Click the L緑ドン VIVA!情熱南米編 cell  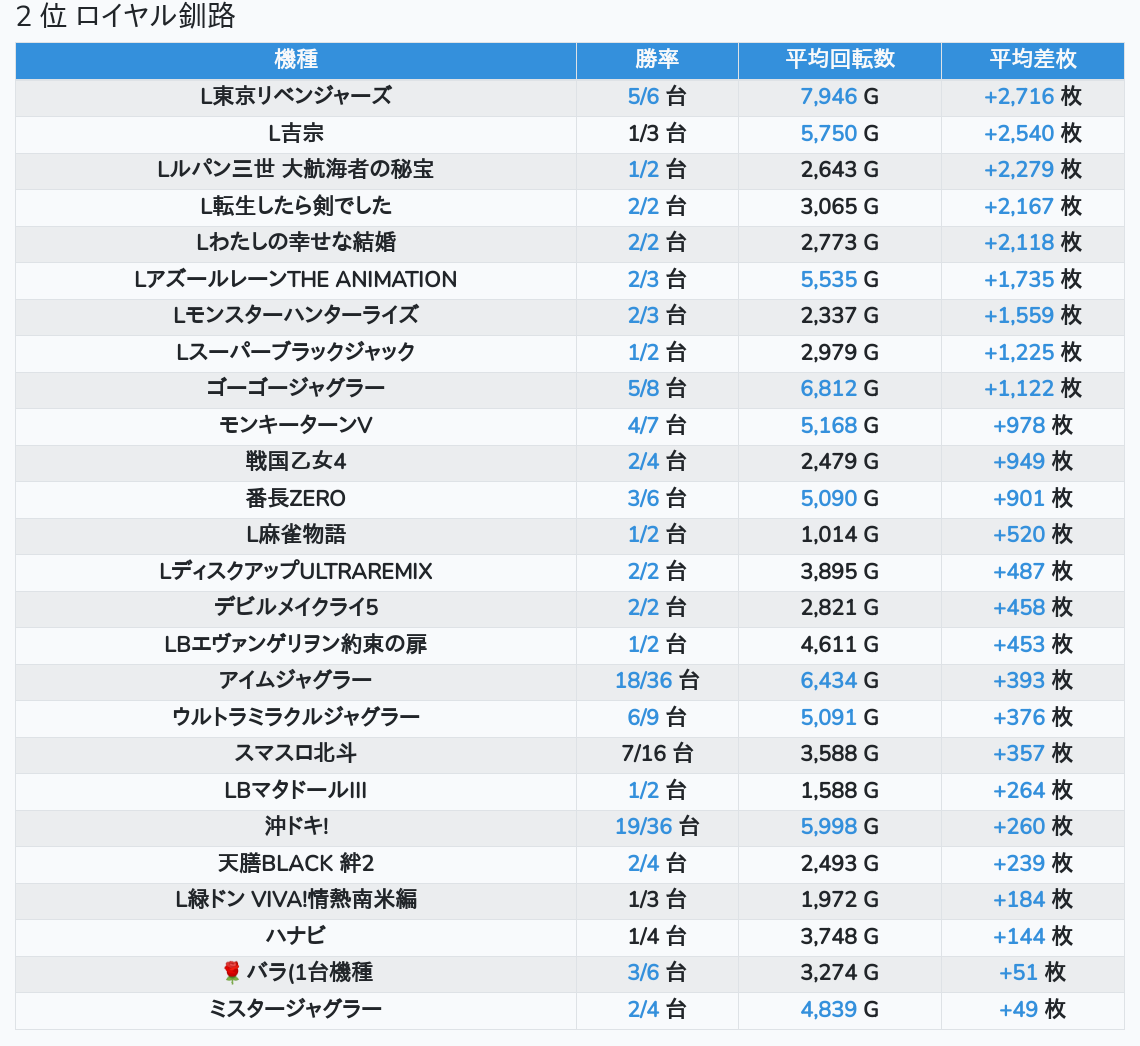[x=296, y=900]
